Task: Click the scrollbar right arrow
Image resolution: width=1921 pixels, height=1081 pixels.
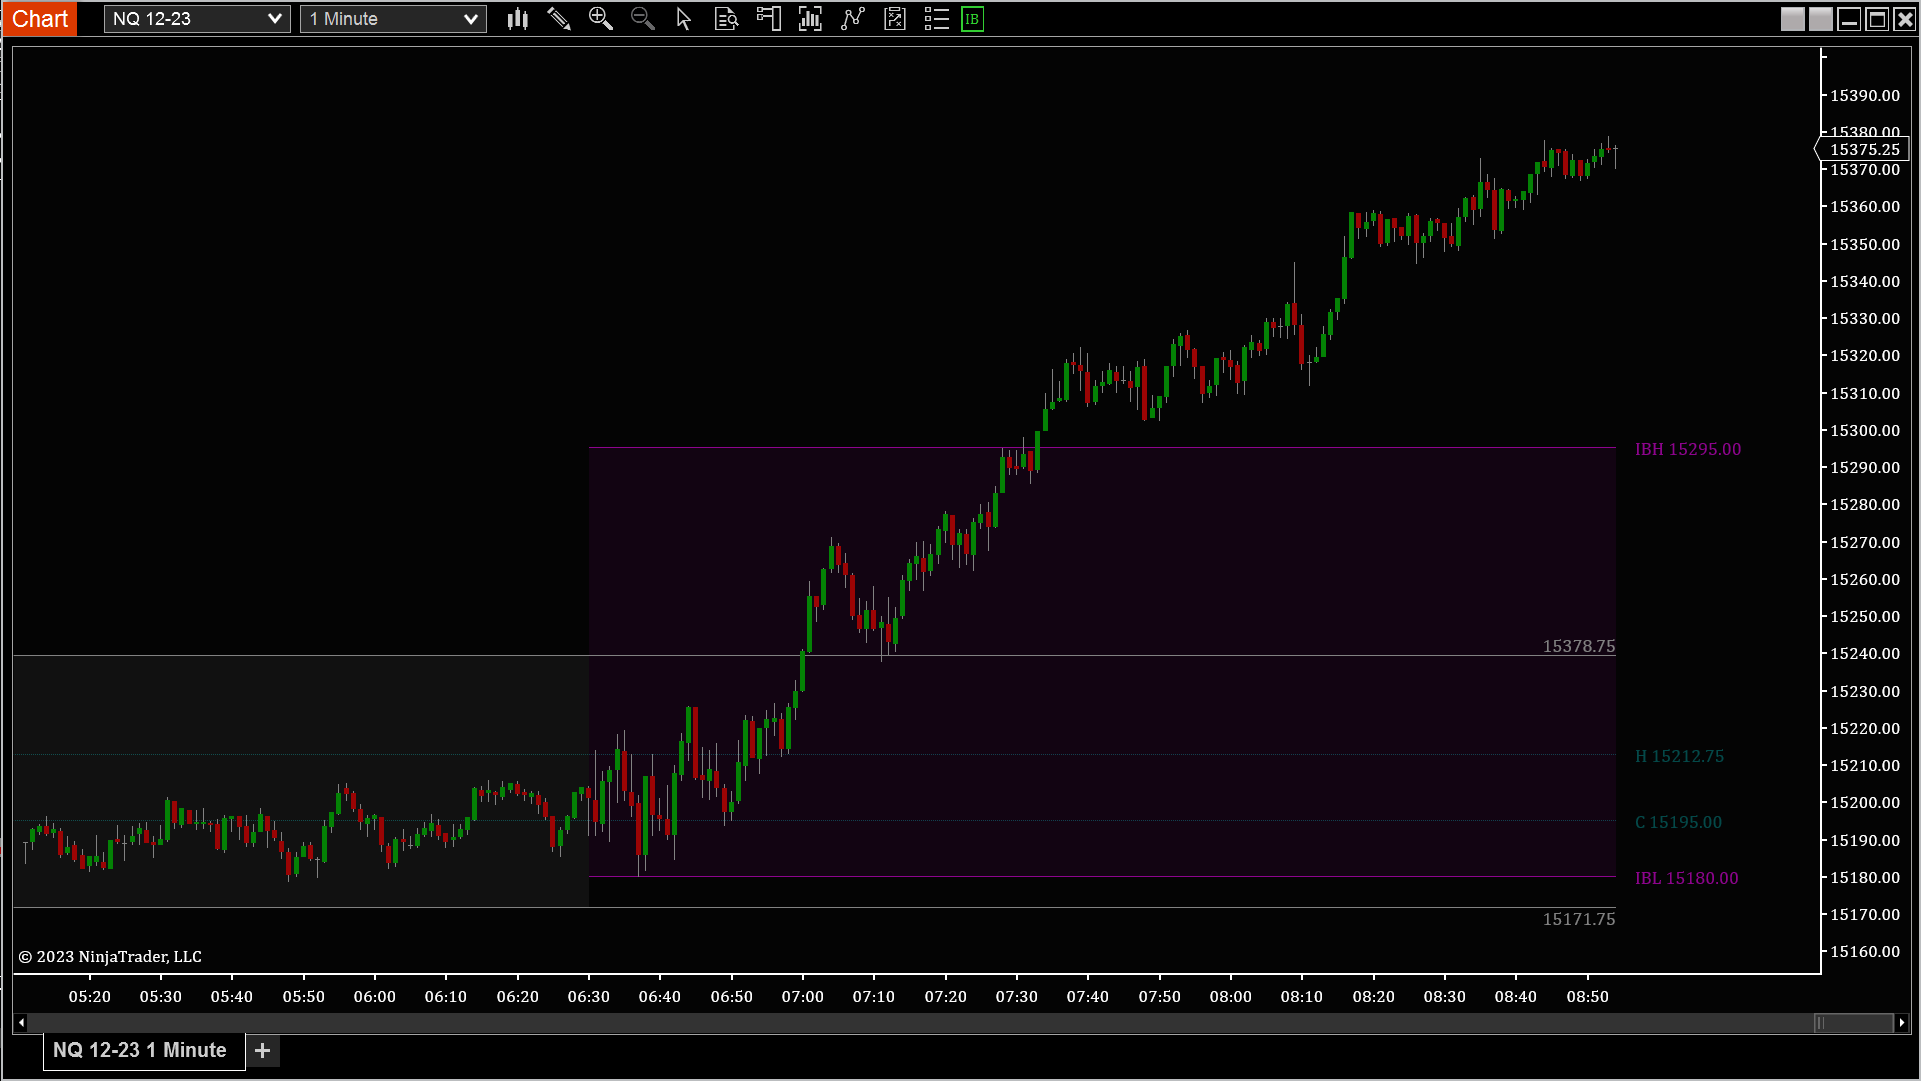Action: (1902, 1023)
